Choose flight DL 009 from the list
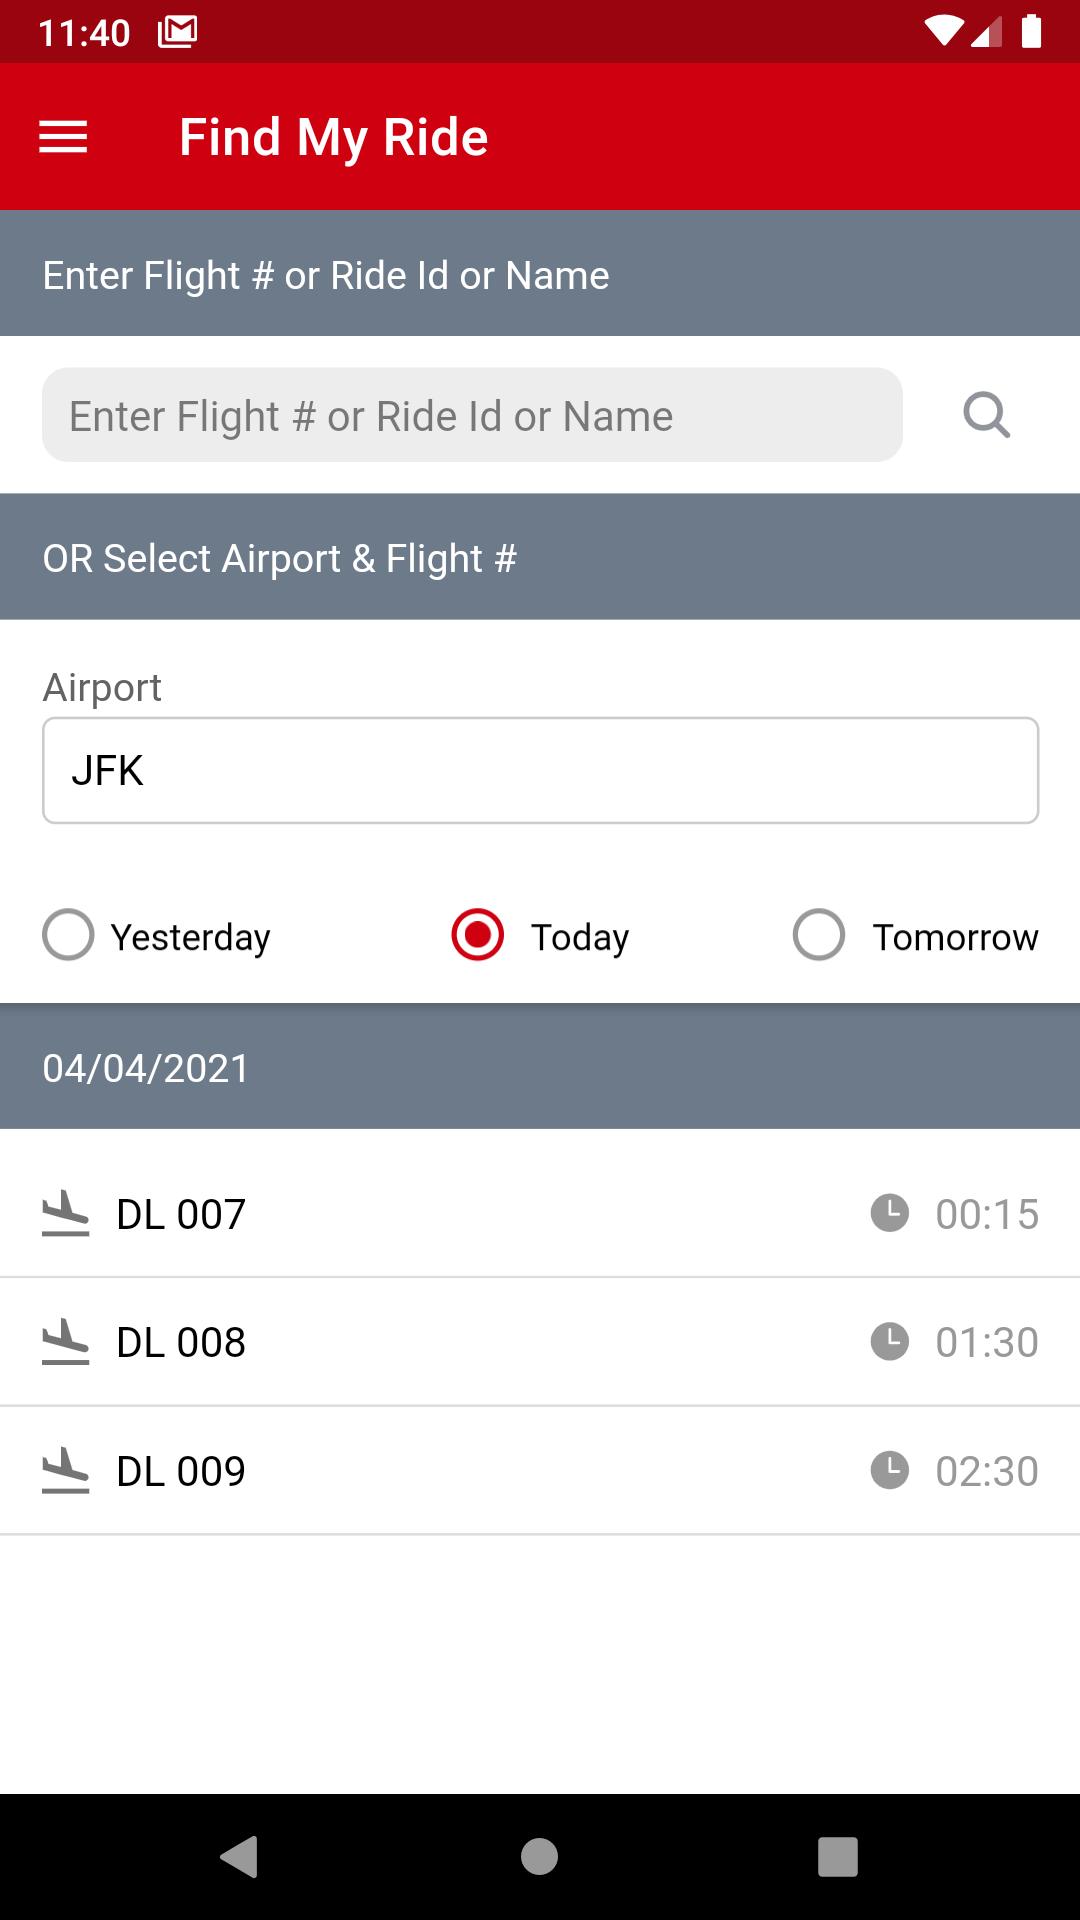The height and width of the screenshot is (1920, 1080). 540,1470
